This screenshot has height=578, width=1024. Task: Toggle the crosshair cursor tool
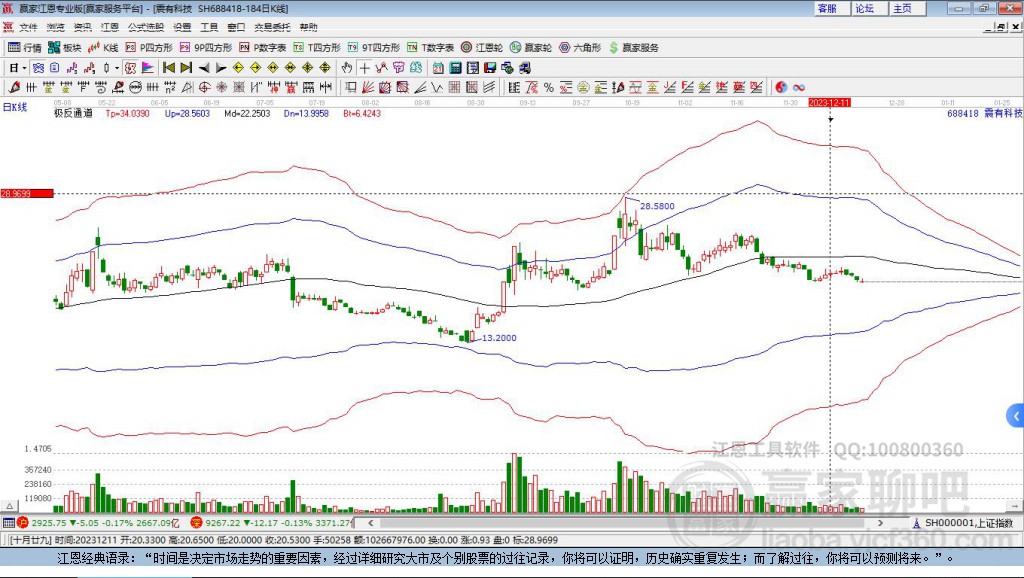(364, 68)
